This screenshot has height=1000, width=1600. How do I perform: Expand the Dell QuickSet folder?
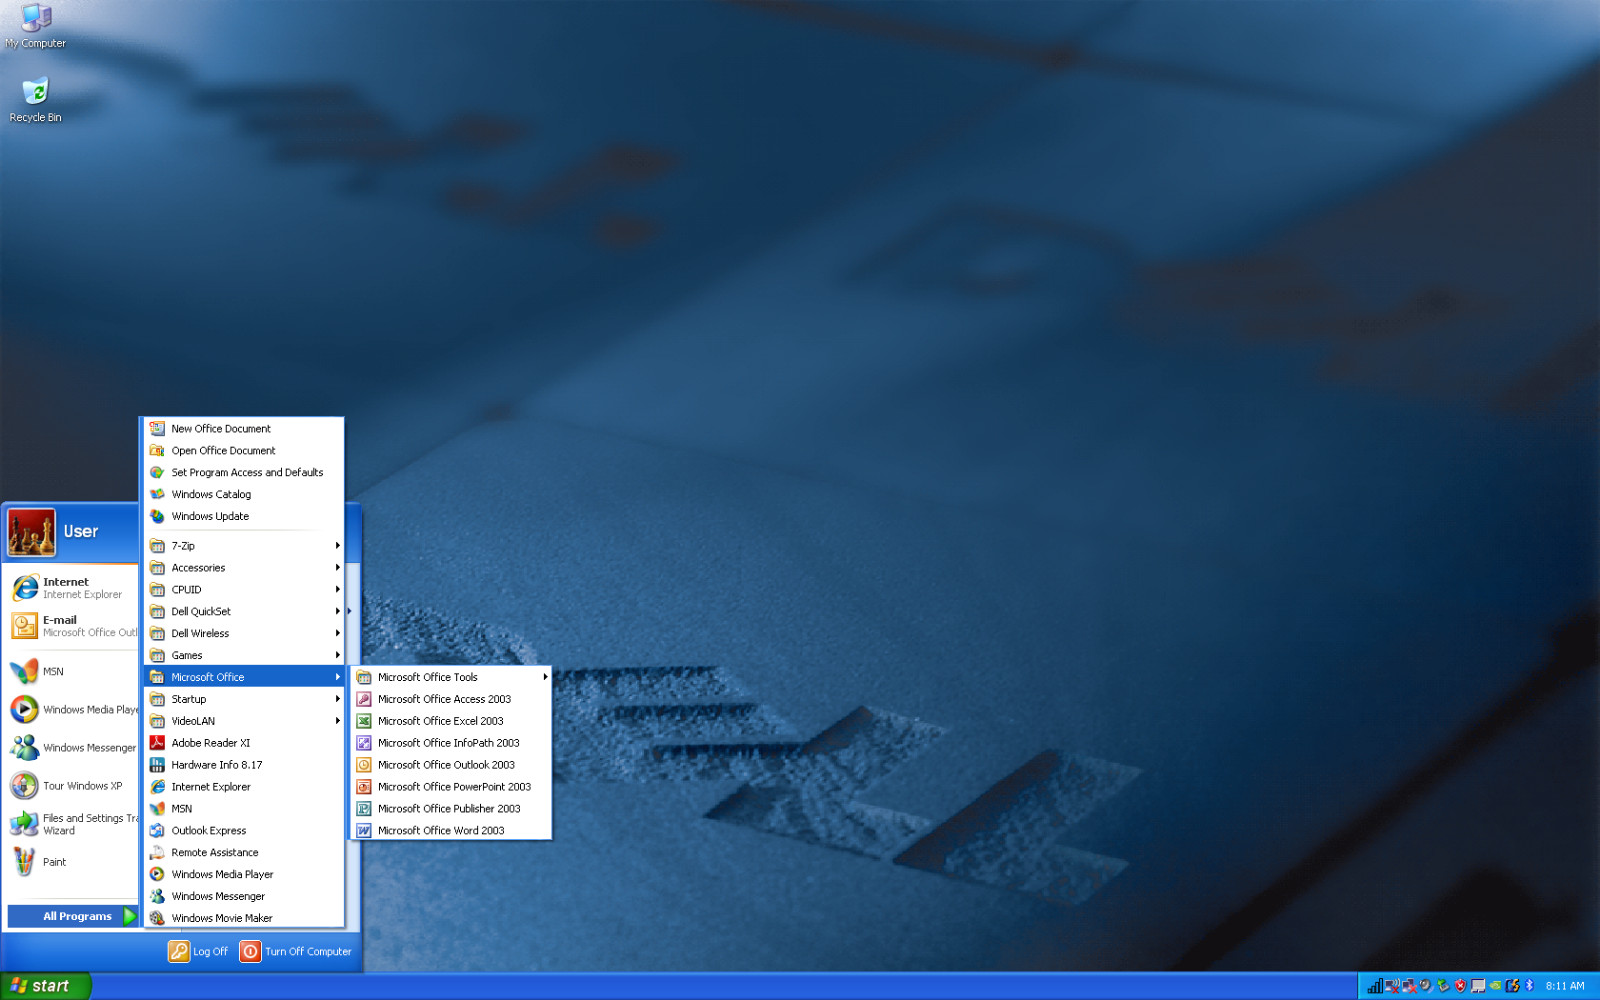(x=244, y=612)
